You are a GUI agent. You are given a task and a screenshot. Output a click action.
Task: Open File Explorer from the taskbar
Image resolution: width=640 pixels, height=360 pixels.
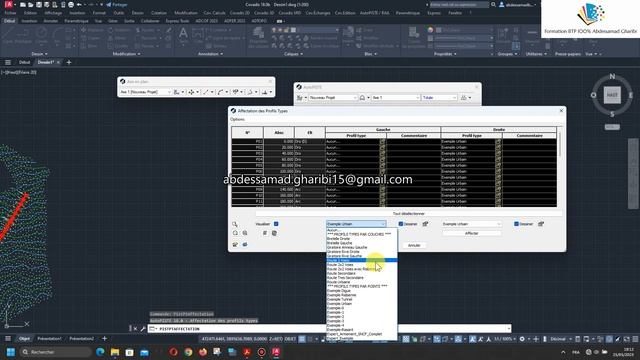pyautogui.click(x=115, y=352)
